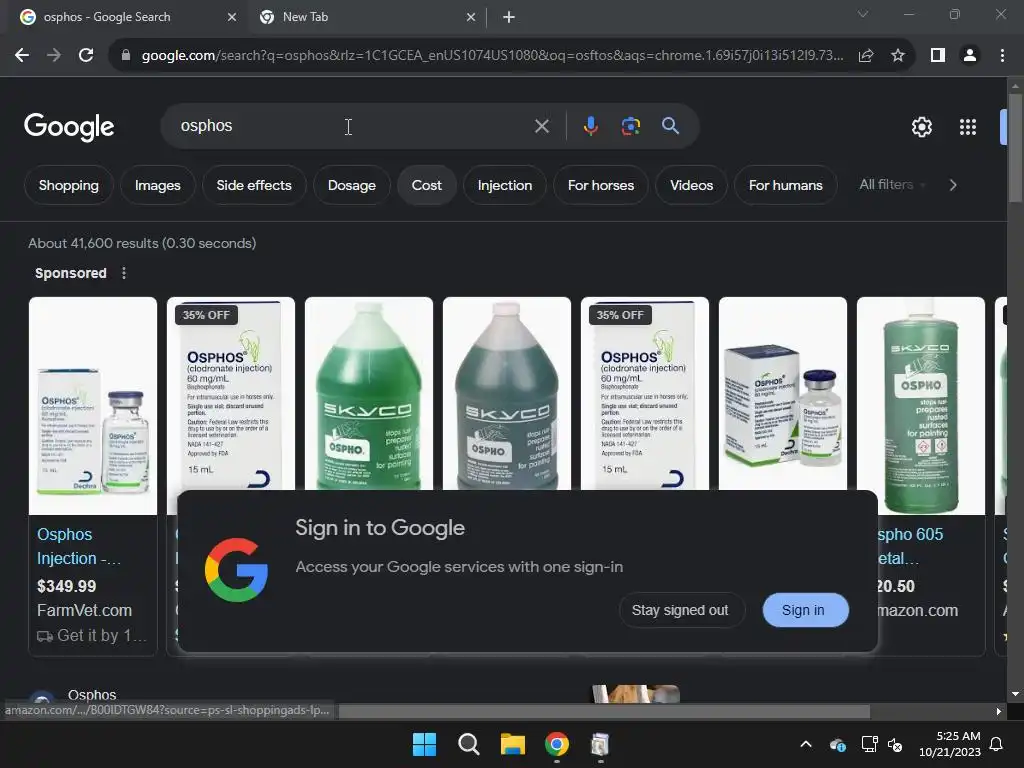Close the osphos Google Search tab
The width and height of the screenshot is (1024, 768).
tap(232, 17)
